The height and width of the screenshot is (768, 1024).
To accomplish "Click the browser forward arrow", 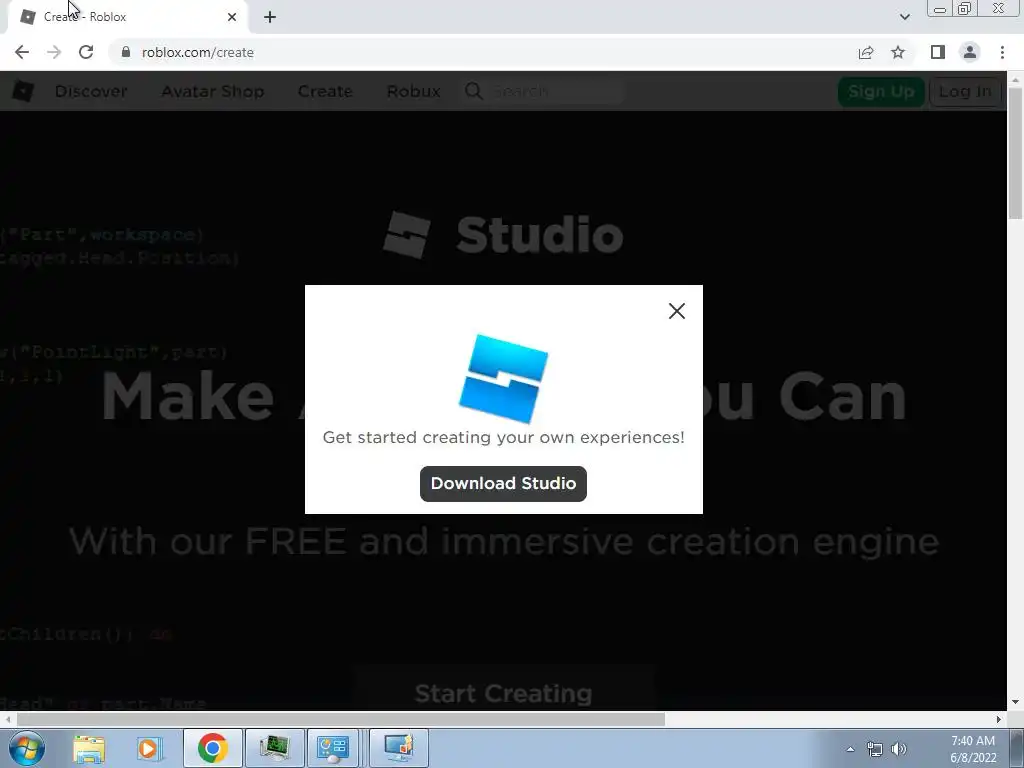I will [x=54, y=52].
